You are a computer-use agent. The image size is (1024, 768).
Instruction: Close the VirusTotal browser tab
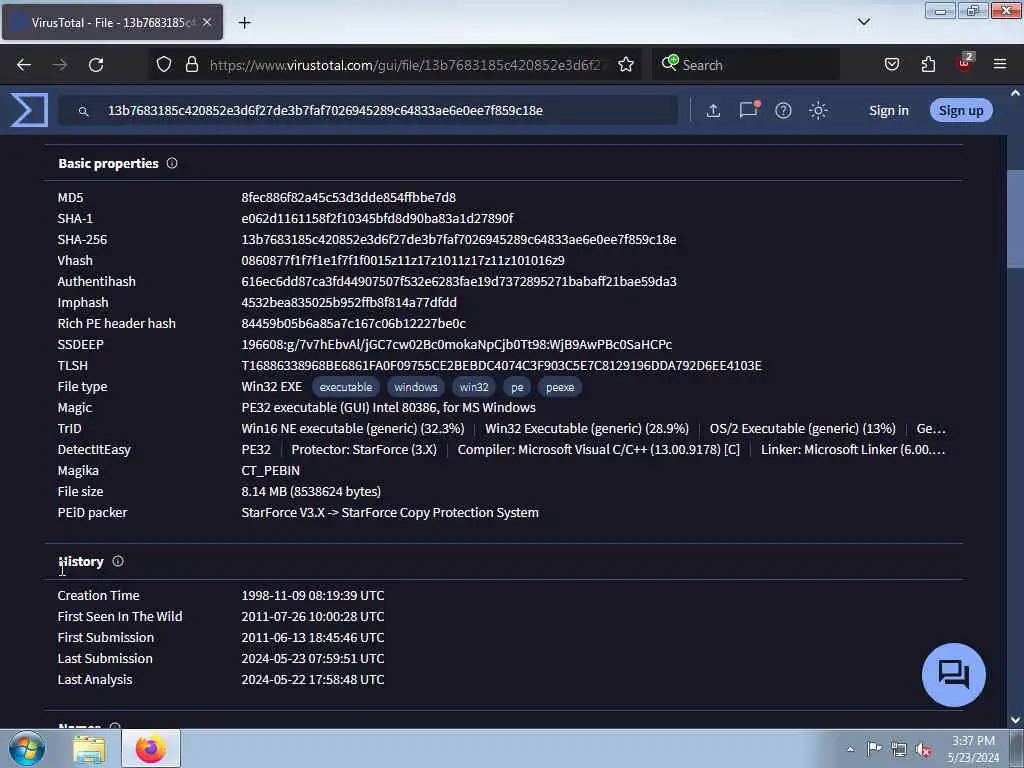tap(206, 22)
